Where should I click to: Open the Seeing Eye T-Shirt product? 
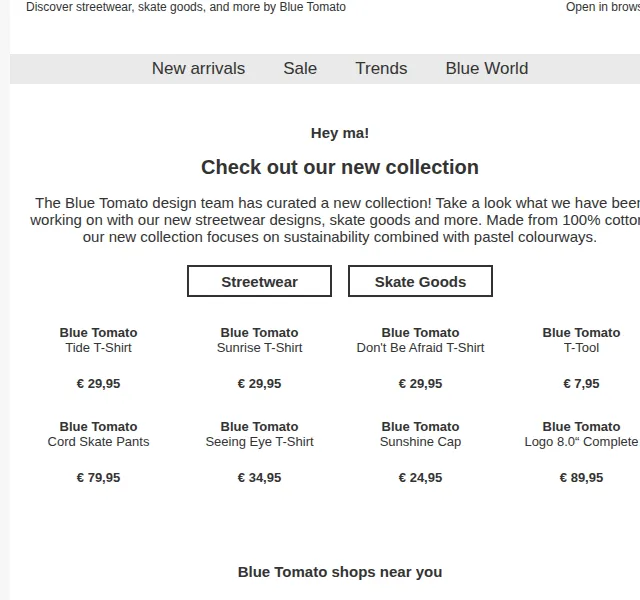coord(260,442)
